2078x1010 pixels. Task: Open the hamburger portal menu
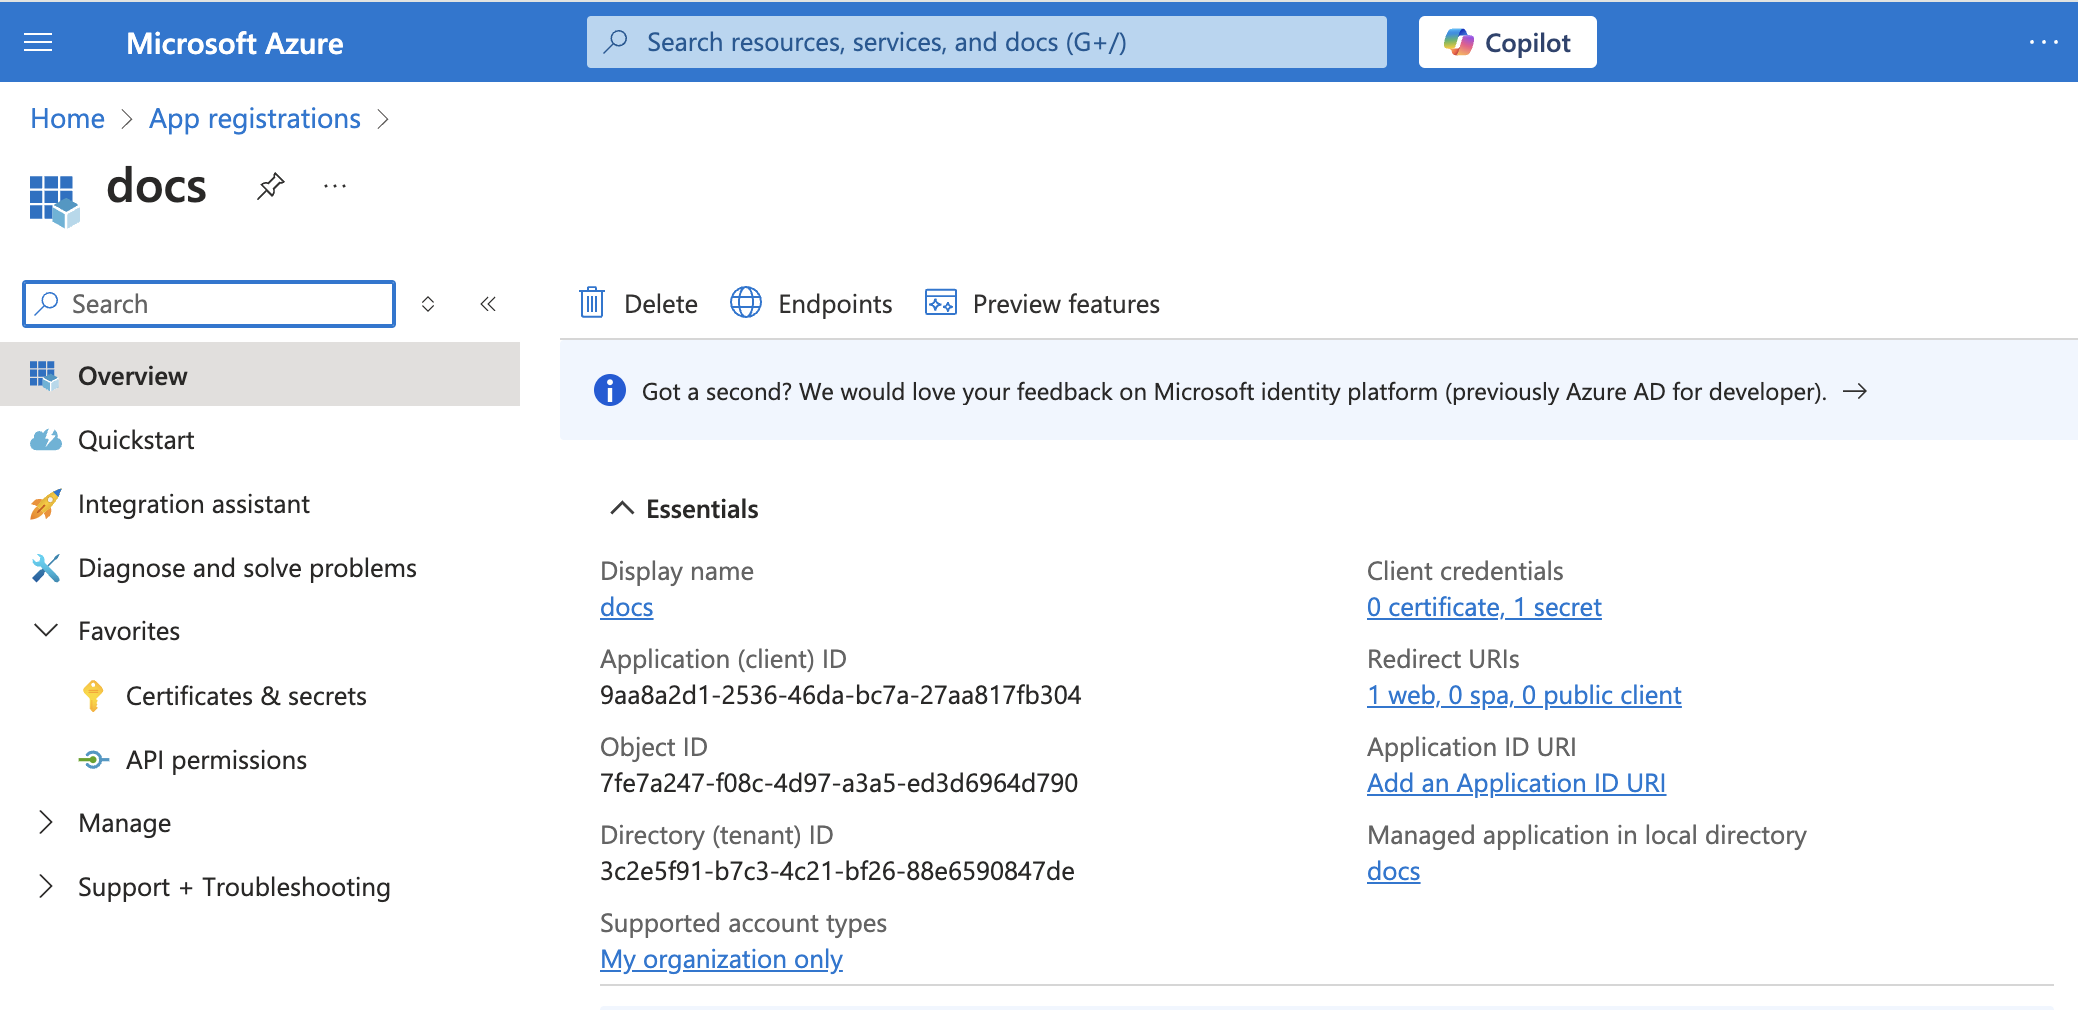tap(38, 42)
